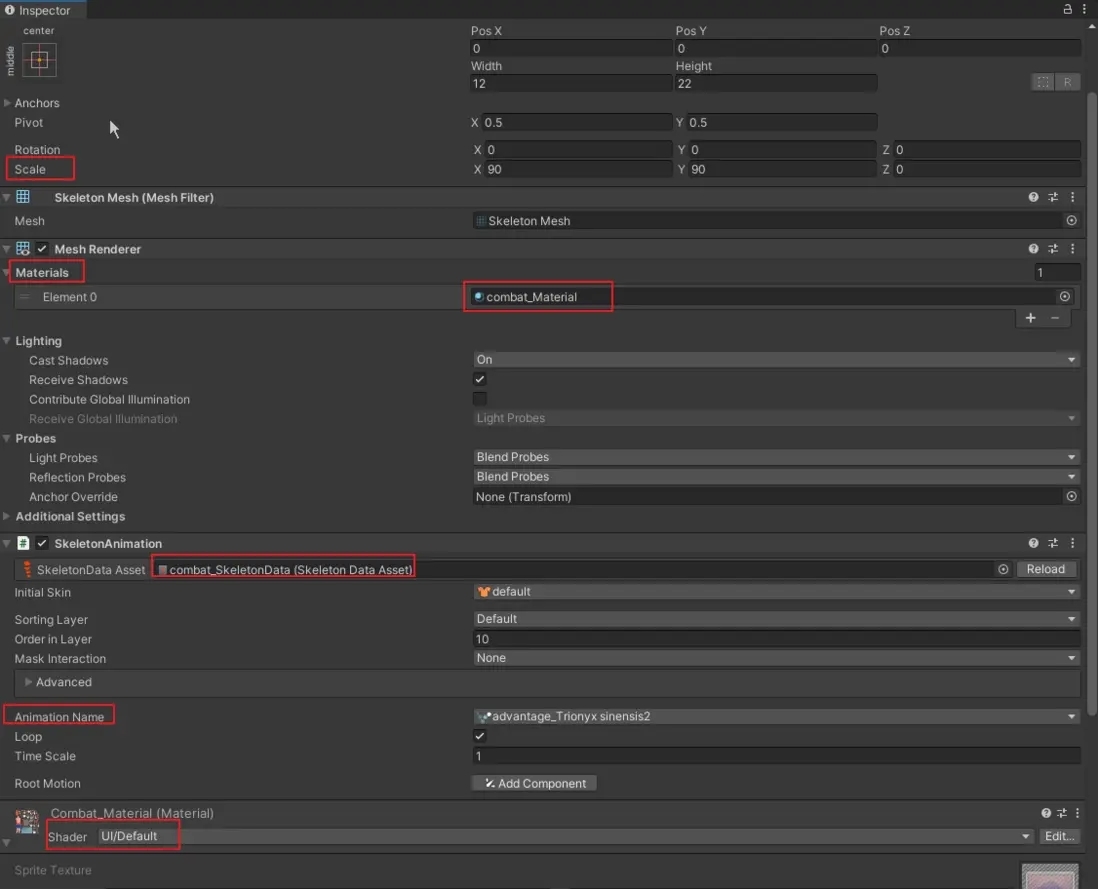Disable the Mesh Renderer component checkbox

(42, 249)
